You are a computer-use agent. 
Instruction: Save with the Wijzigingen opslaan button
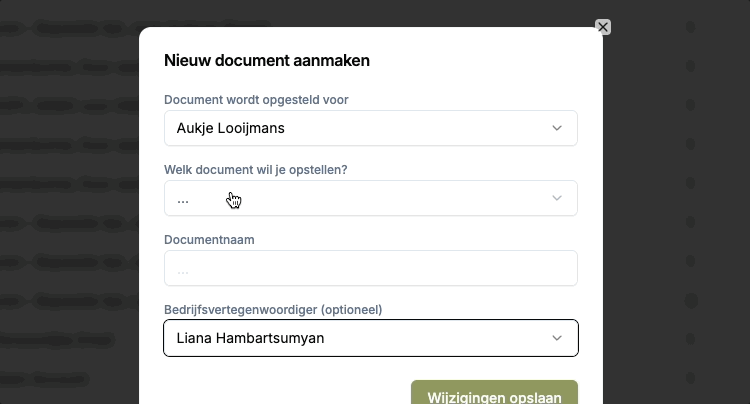click(494, 394)
